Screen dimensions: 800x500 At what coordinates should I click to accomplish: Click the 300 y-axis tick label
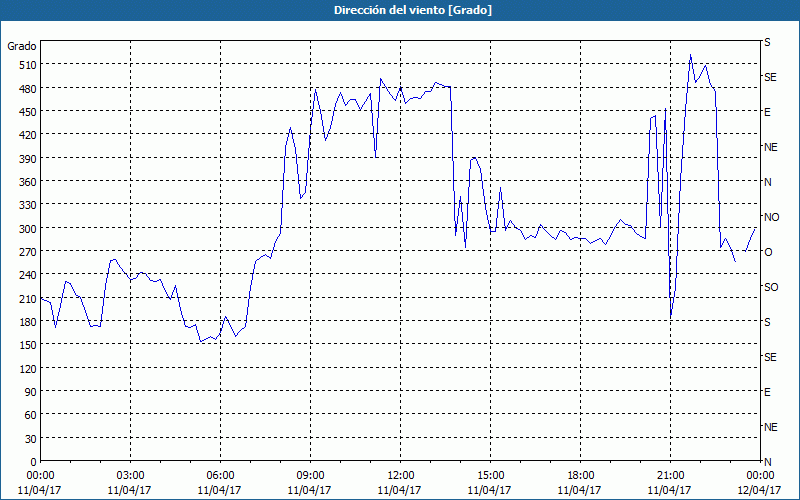point(28,228)
